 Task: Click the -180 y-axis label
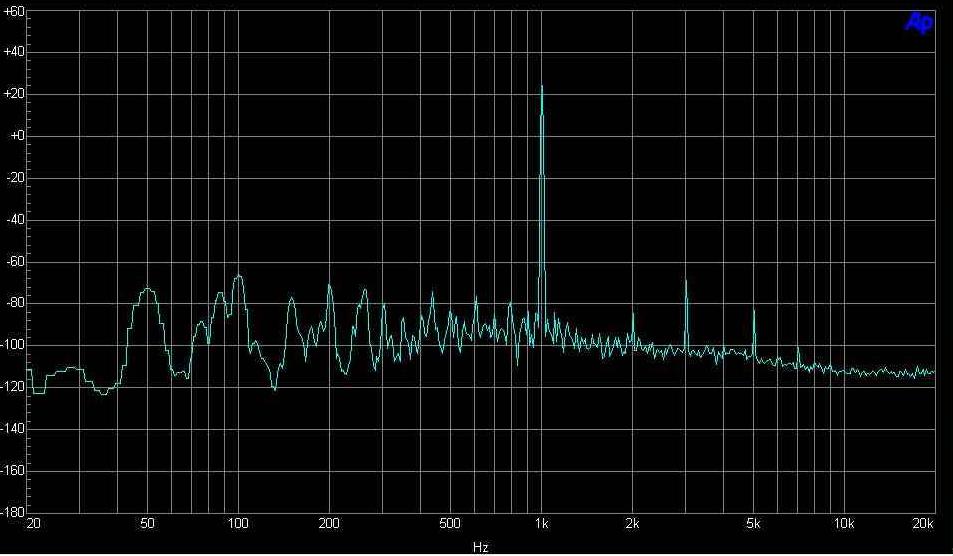click(x=13, y=512)
